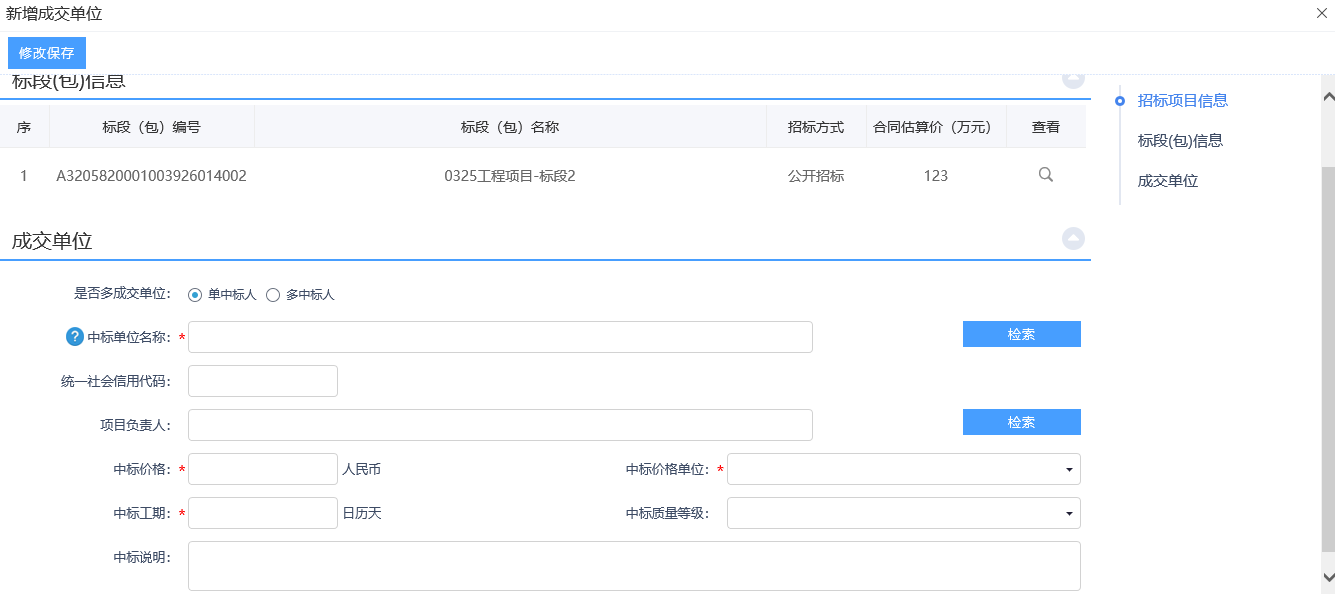The width and height of the screenshot is (1335, 594).
Task: Collapse the 成交单位 section arrow
Action: point(1073,239)
